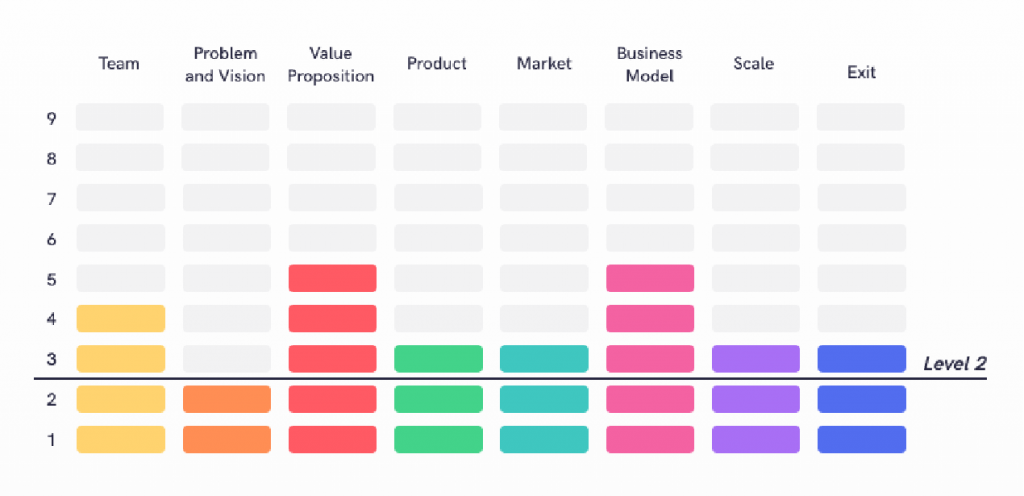Screen dimensions: 1024x496
Task: Click the blue Exit cell at level 2
Action: 861,399
